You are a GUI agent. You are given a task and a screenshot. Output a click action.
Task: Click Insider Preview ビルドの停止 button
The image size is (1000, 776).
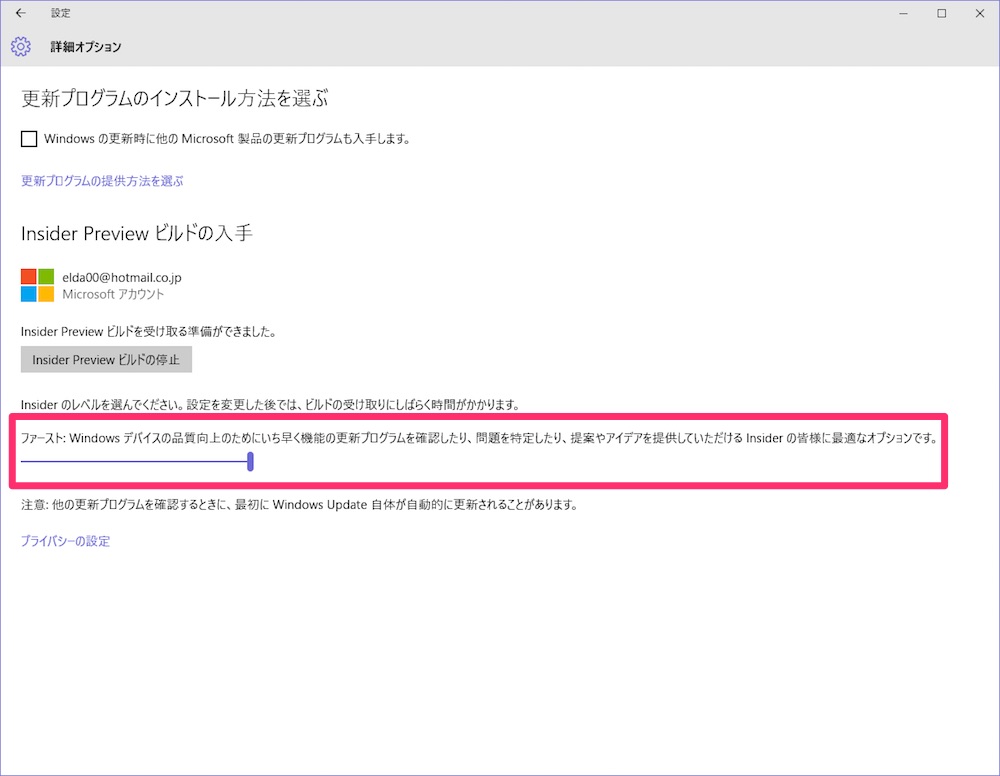[x=107, y=360]
